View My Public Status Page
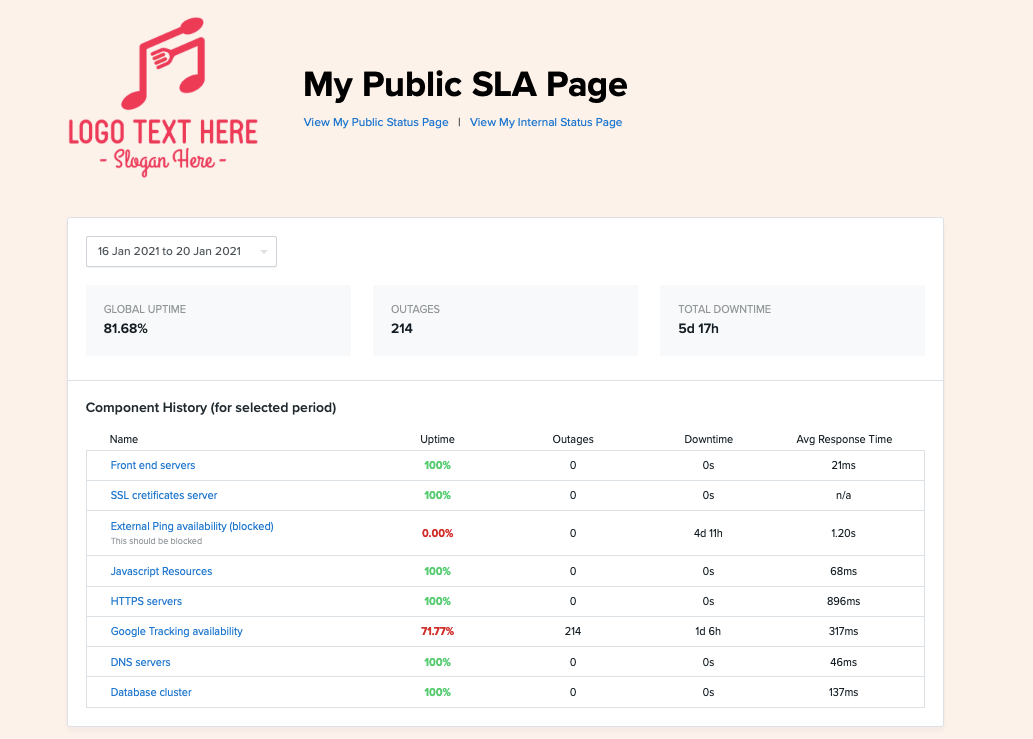Screen dimensions: 1033x739 375,122
